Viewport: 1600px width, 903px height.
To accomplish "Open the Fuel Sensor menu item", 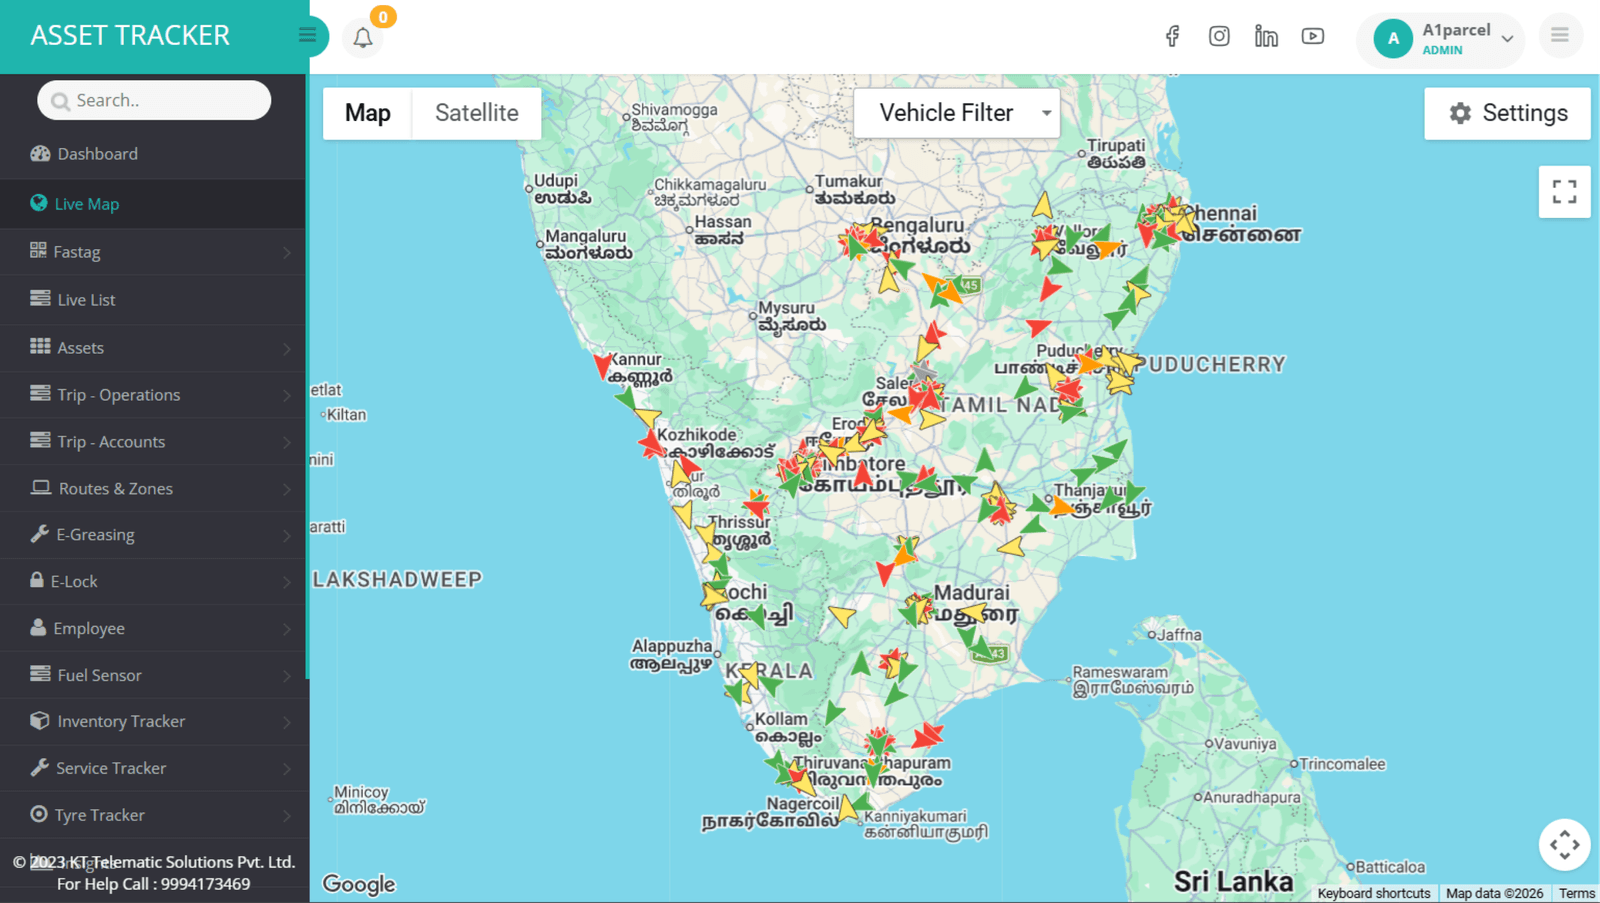I will [x=153, y=675].
